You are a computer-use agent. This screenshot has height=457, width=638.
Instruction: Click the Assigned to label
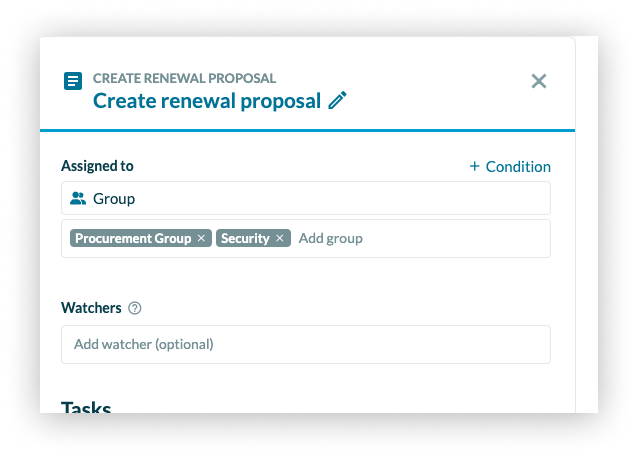click(97, 166)
